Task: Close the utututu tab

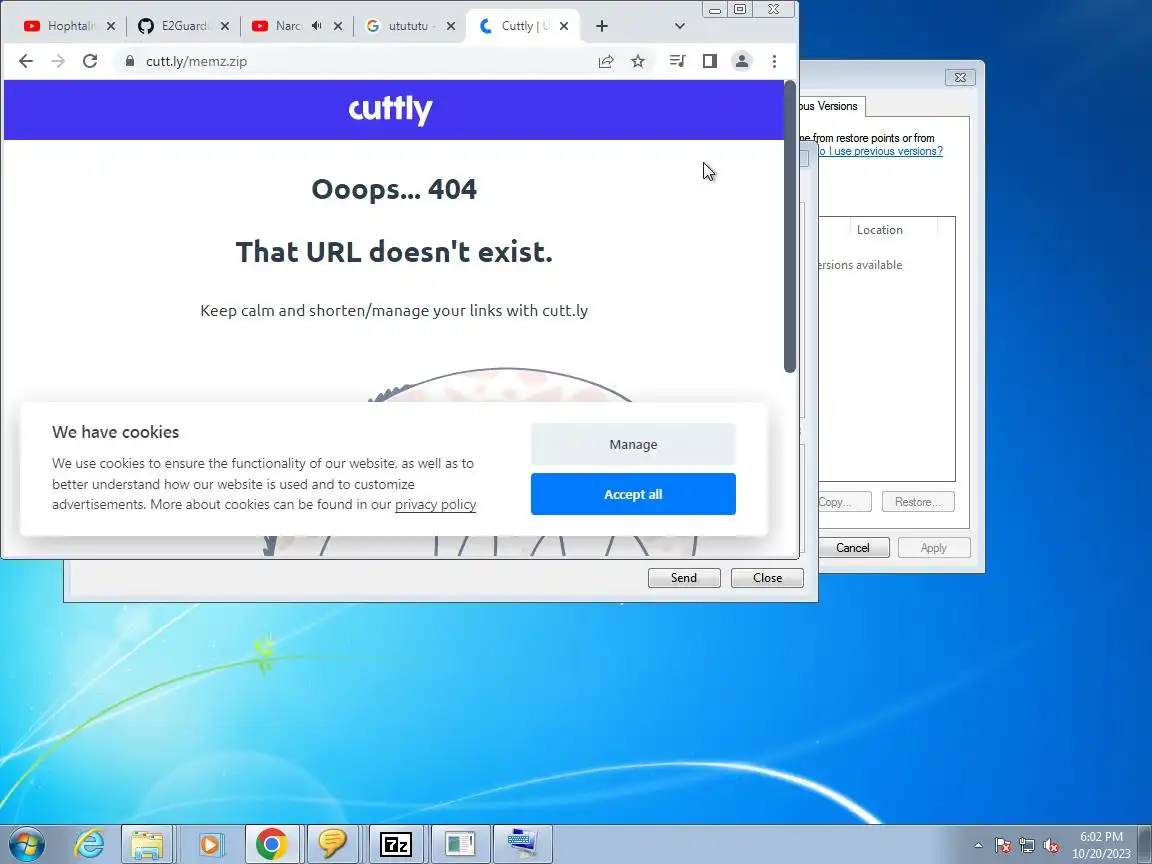Action: [451, 26]
